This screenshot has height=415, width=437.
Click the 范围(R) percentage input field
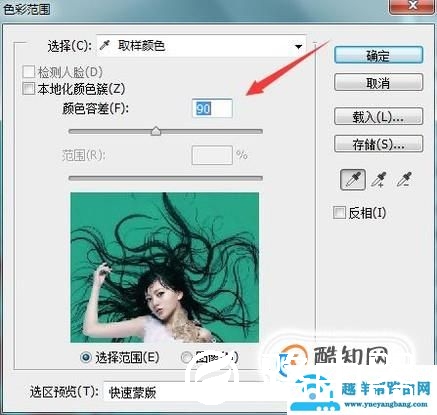pyautogui.click(x=212, y=155)
